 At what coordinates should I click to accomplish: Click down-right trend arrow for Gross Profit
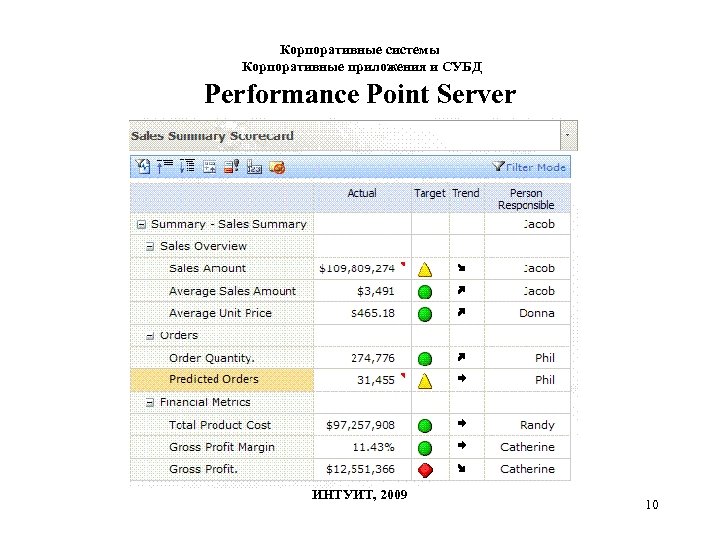coord(461,468)
